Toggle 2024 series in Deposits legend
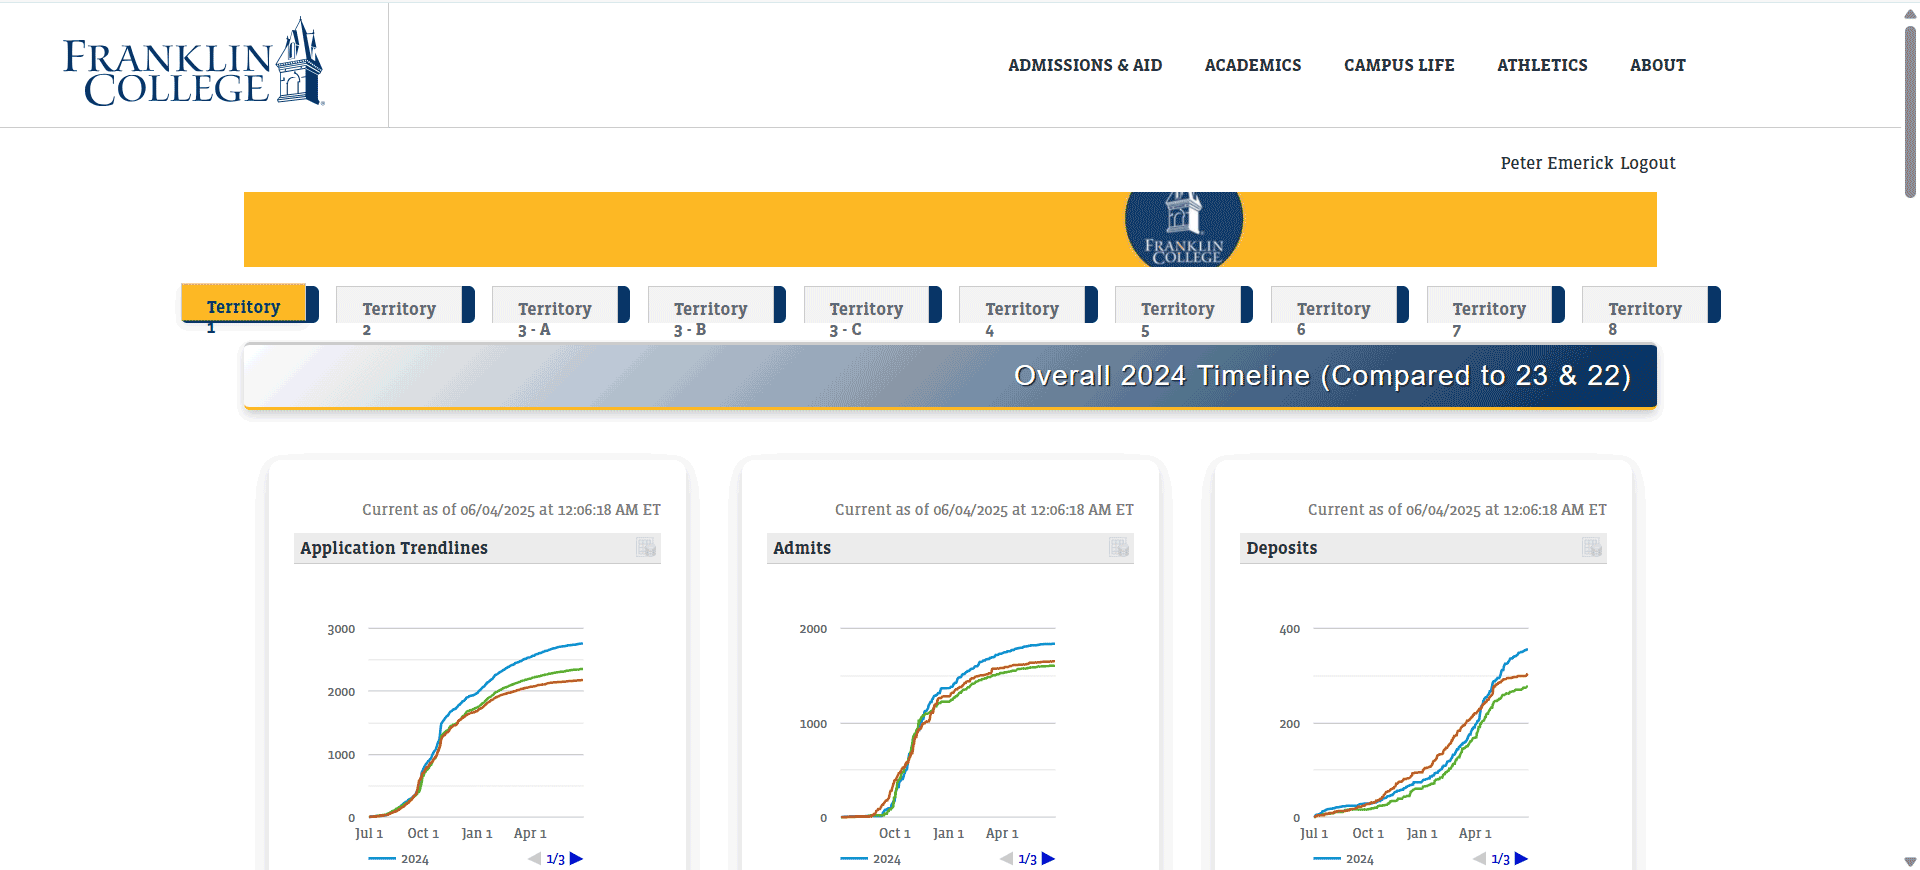The image size is (1920, 870). click(x=1343, y=859)
